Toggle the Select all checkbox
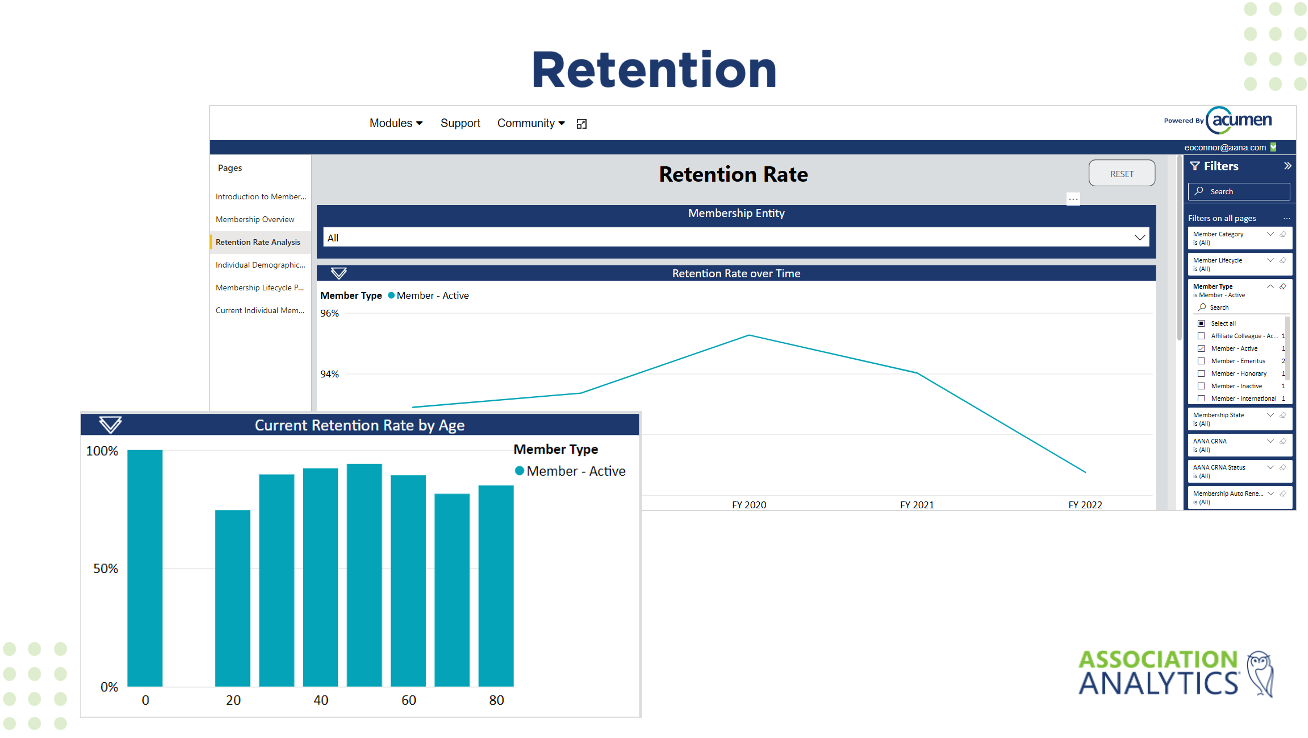Viewport: 1308px width, 738px height. (1200, 323)
